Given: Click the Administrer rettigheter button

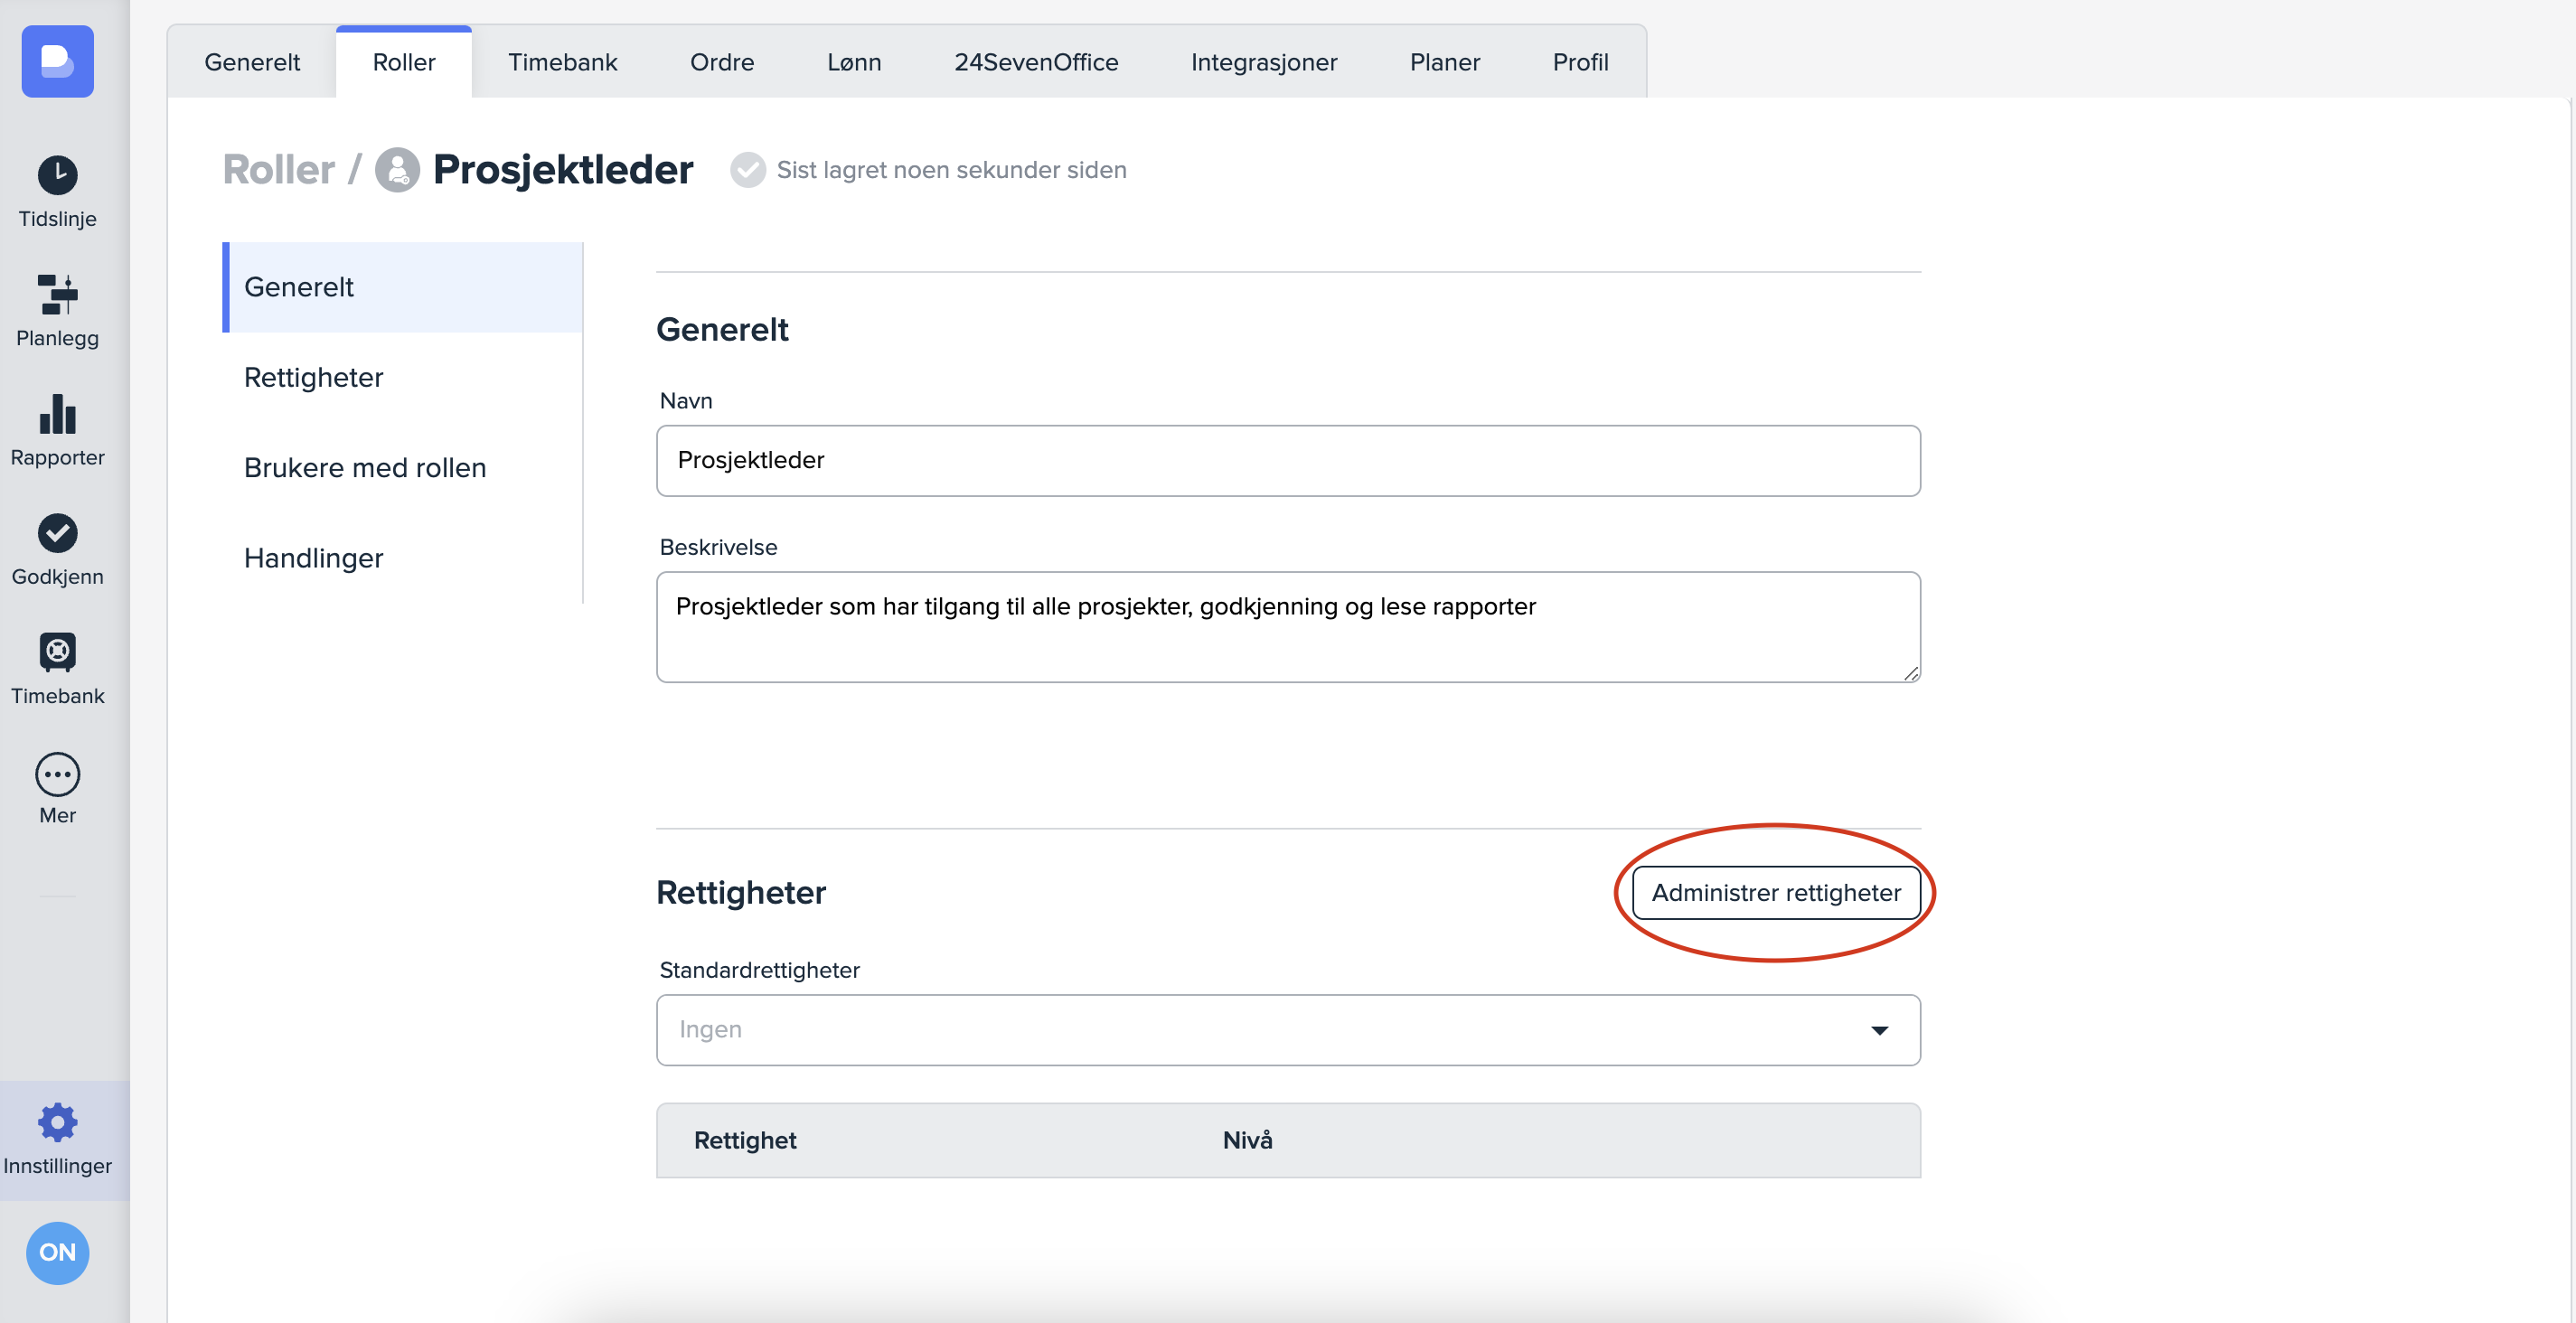Looking at the screenshot, I should (x=1775, y=893).
